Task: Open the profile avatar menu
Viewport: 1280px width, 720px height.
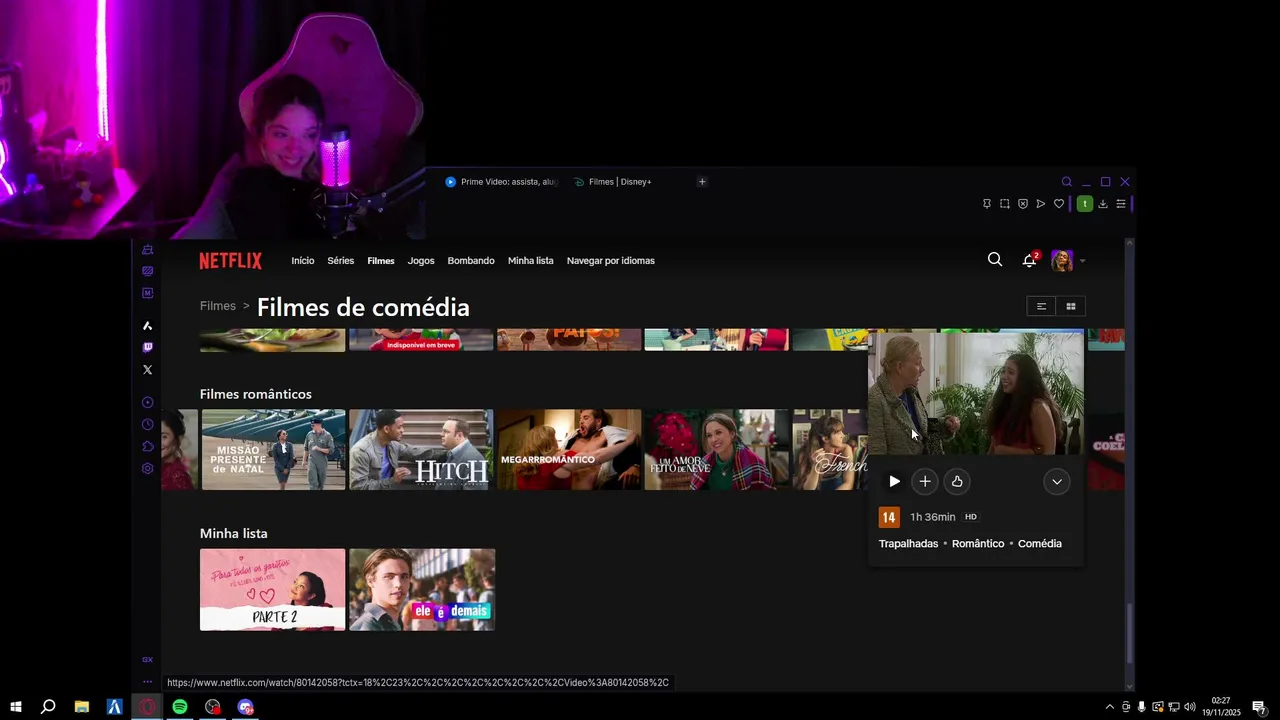Action: coord(1062,261)
